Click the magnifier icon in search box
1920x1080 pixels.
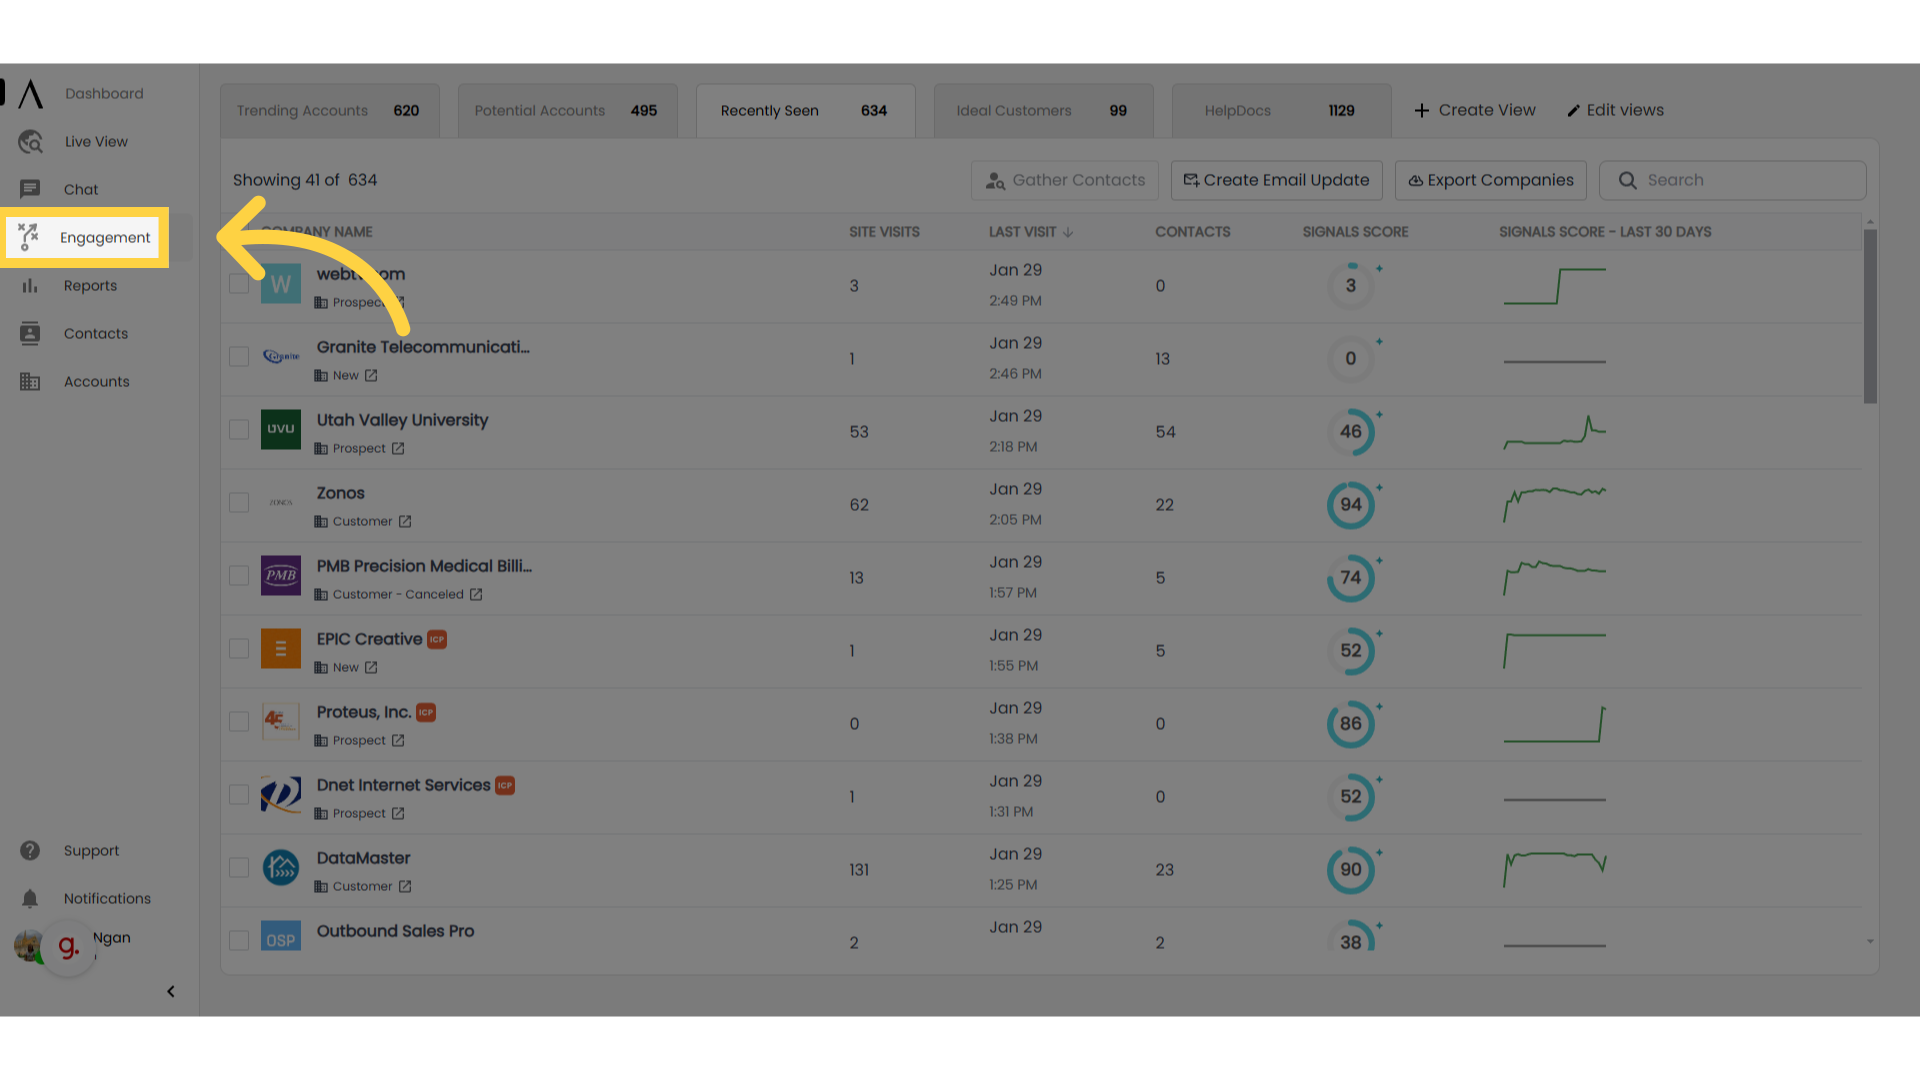tap(1628, 181)
